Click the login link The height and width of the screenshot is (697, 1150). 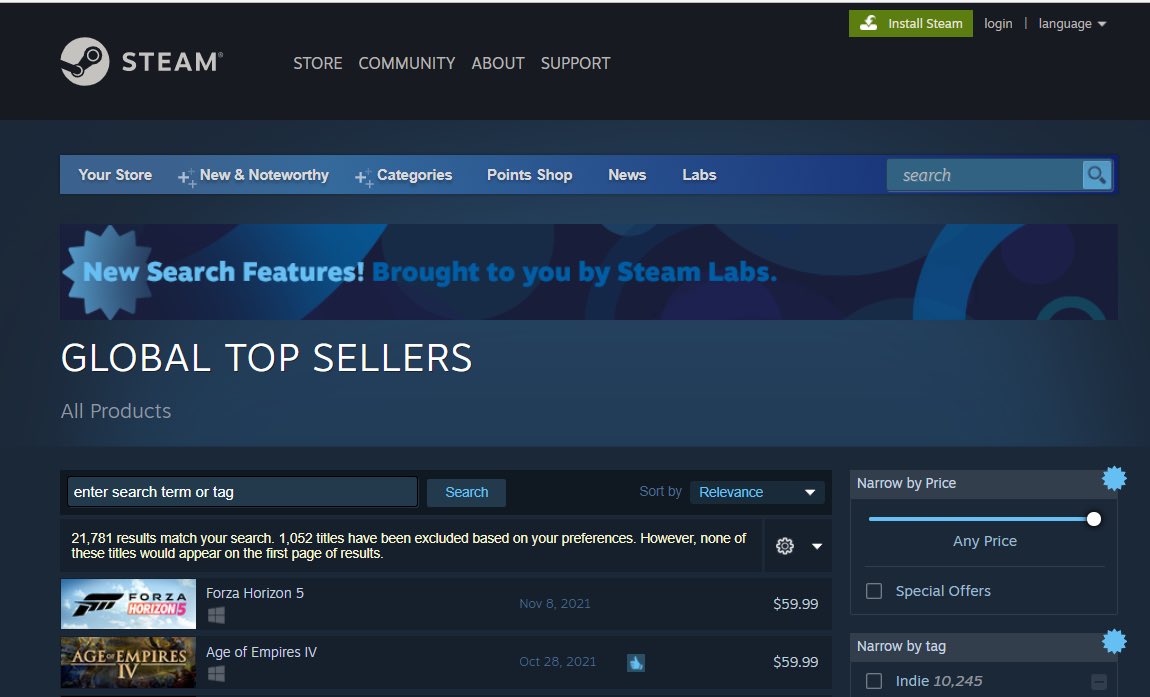click(x=997, y=23)
